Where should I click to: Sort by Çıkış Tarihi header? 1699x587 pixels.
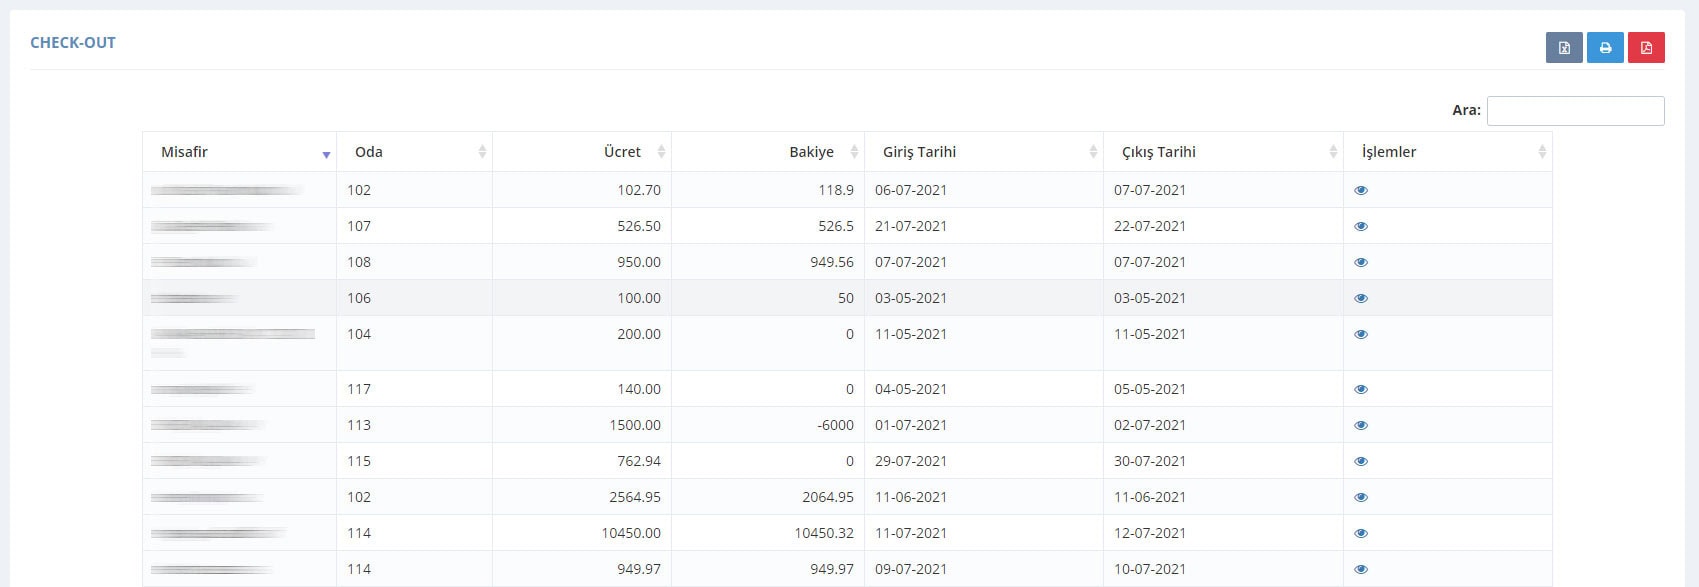click(x=1224, y=152)
